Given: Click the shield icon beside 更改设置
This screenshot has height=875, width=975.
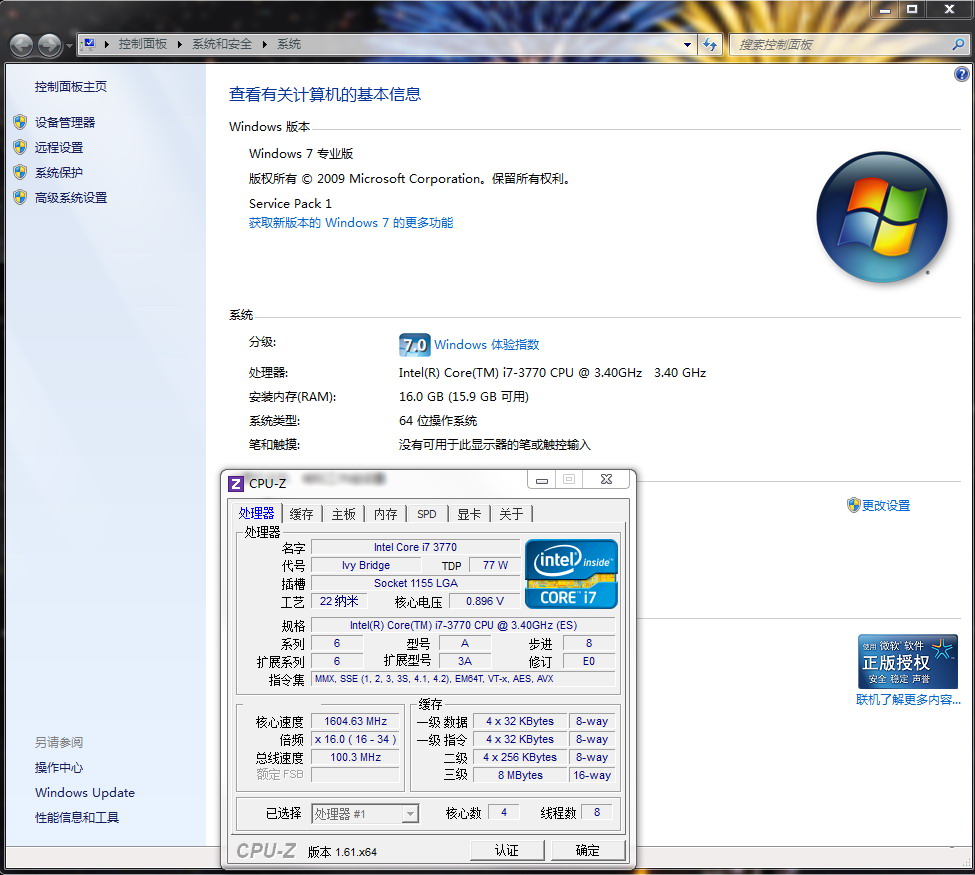Looking at the screenshot, I should [x=854, y=505].
